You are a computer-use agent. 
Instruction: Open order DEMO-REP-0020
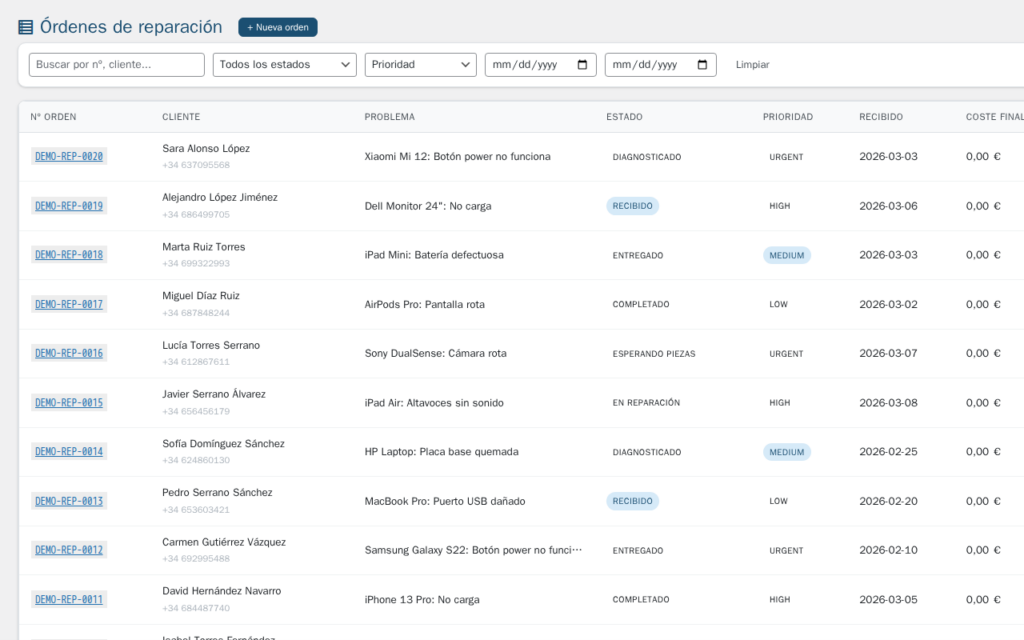coord(68,157)
